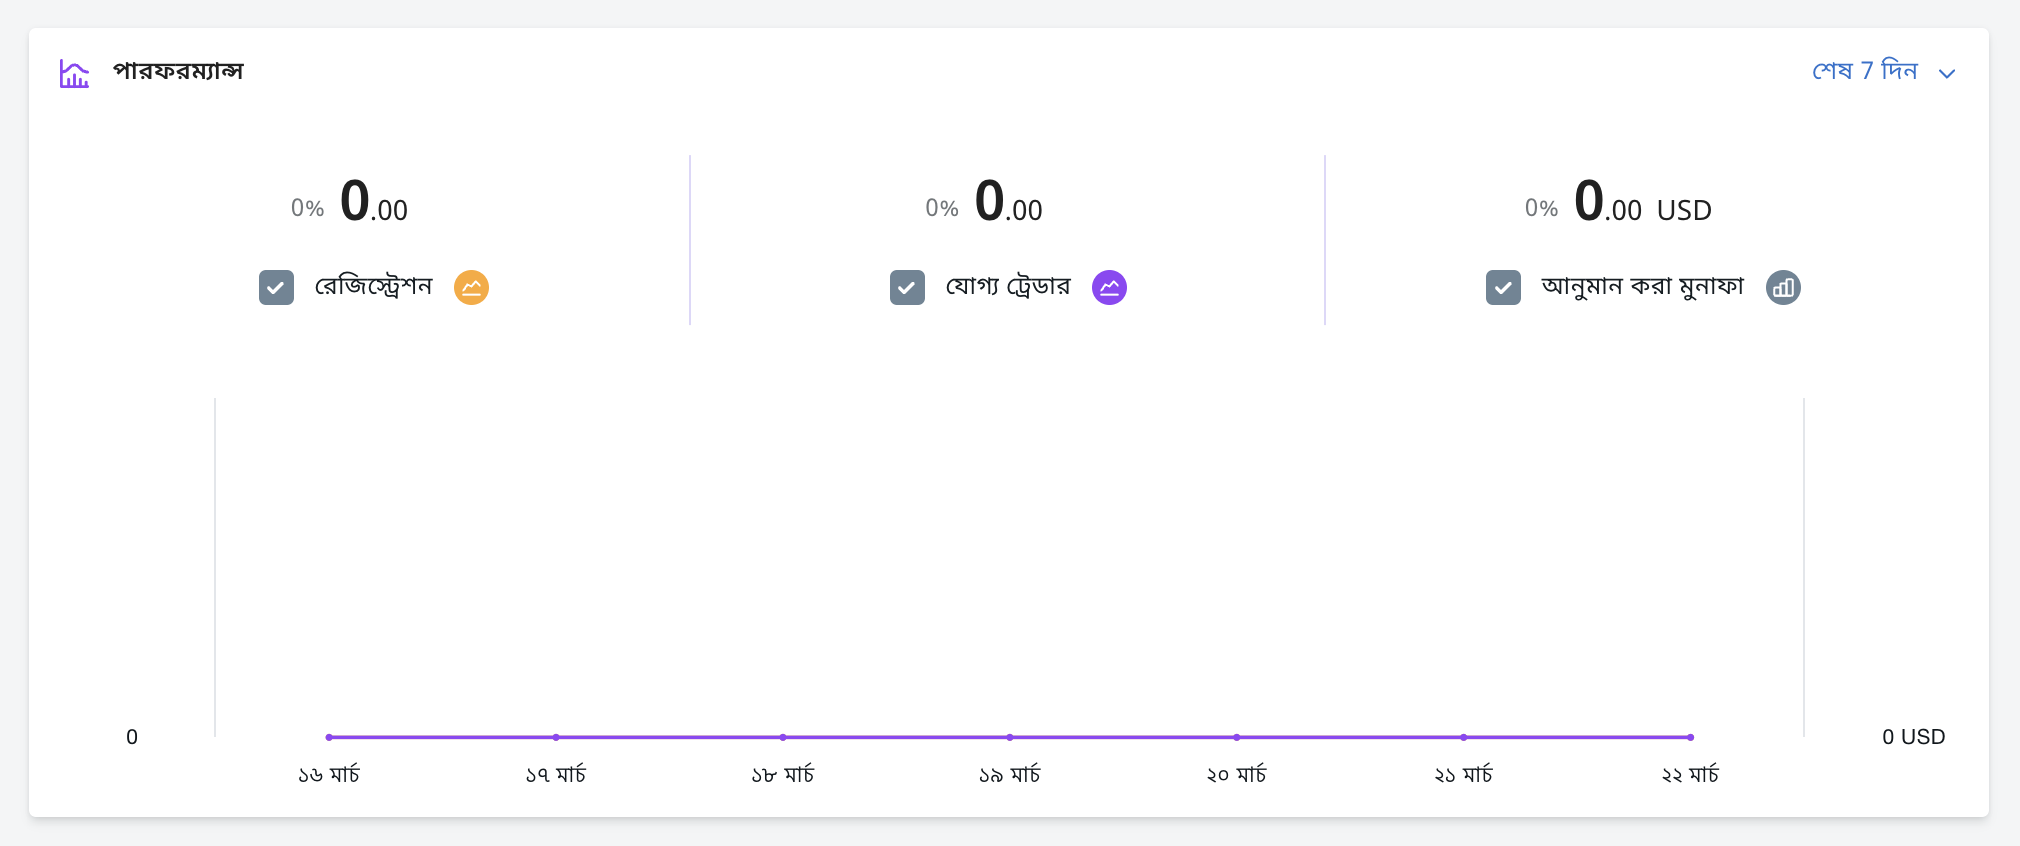This screenshot has width=2020, height=846.
Task: Click the আনুমান করা মুনাফা label
Action: point(1642,287)
